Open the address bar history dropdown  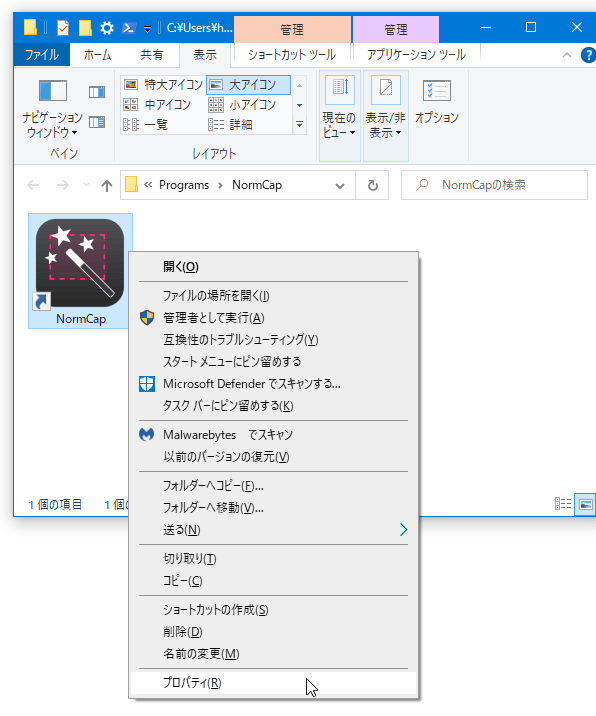(x=339, y=185)
